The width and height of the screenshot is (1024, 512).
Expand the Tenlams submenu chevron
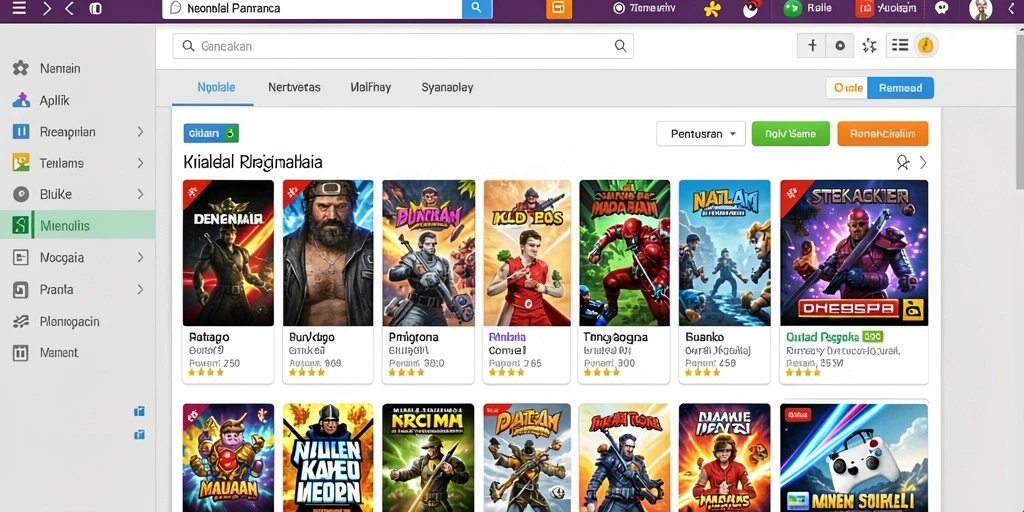coord(140,163)
